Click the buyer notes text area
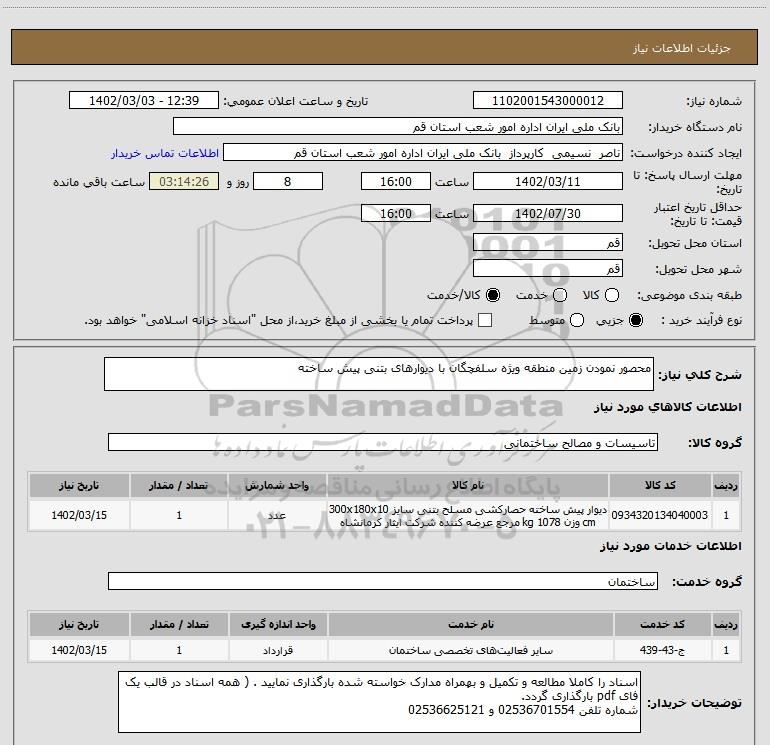The width and height of the screenshot is (770, 745). tap(380, 702)
